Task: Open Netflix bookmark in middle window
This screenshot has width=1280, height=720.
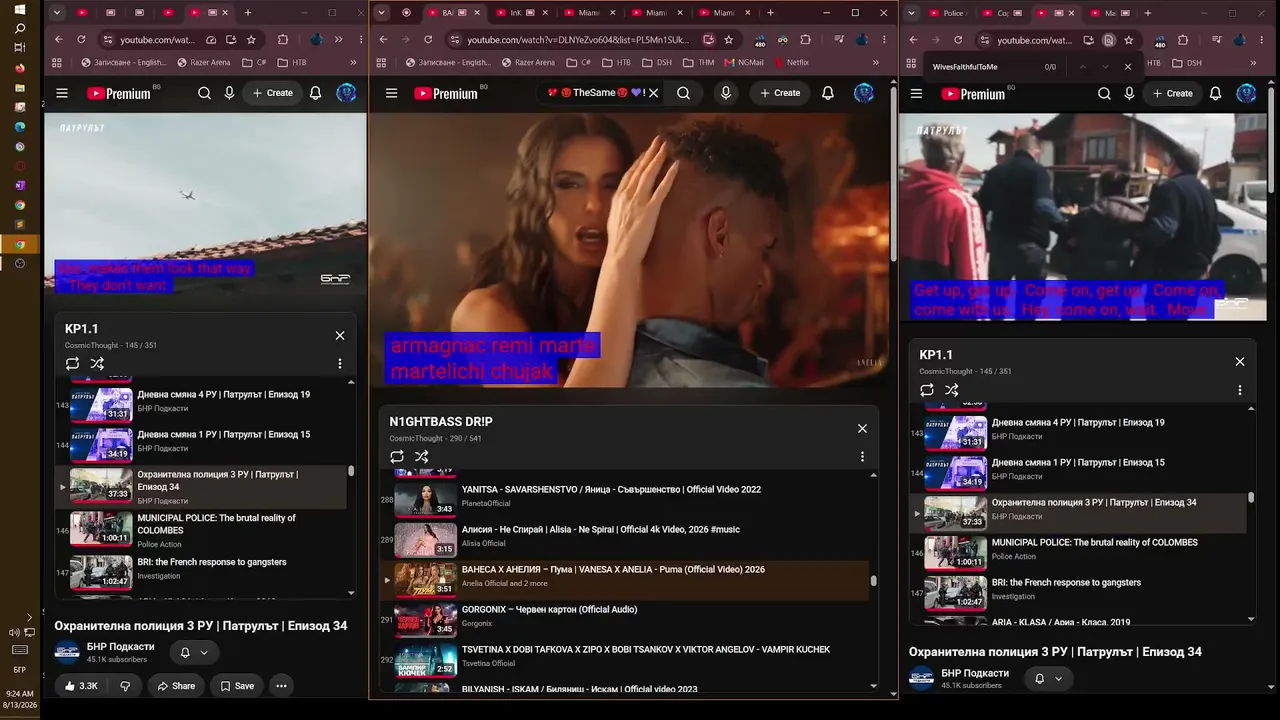Action: [790, 62]
